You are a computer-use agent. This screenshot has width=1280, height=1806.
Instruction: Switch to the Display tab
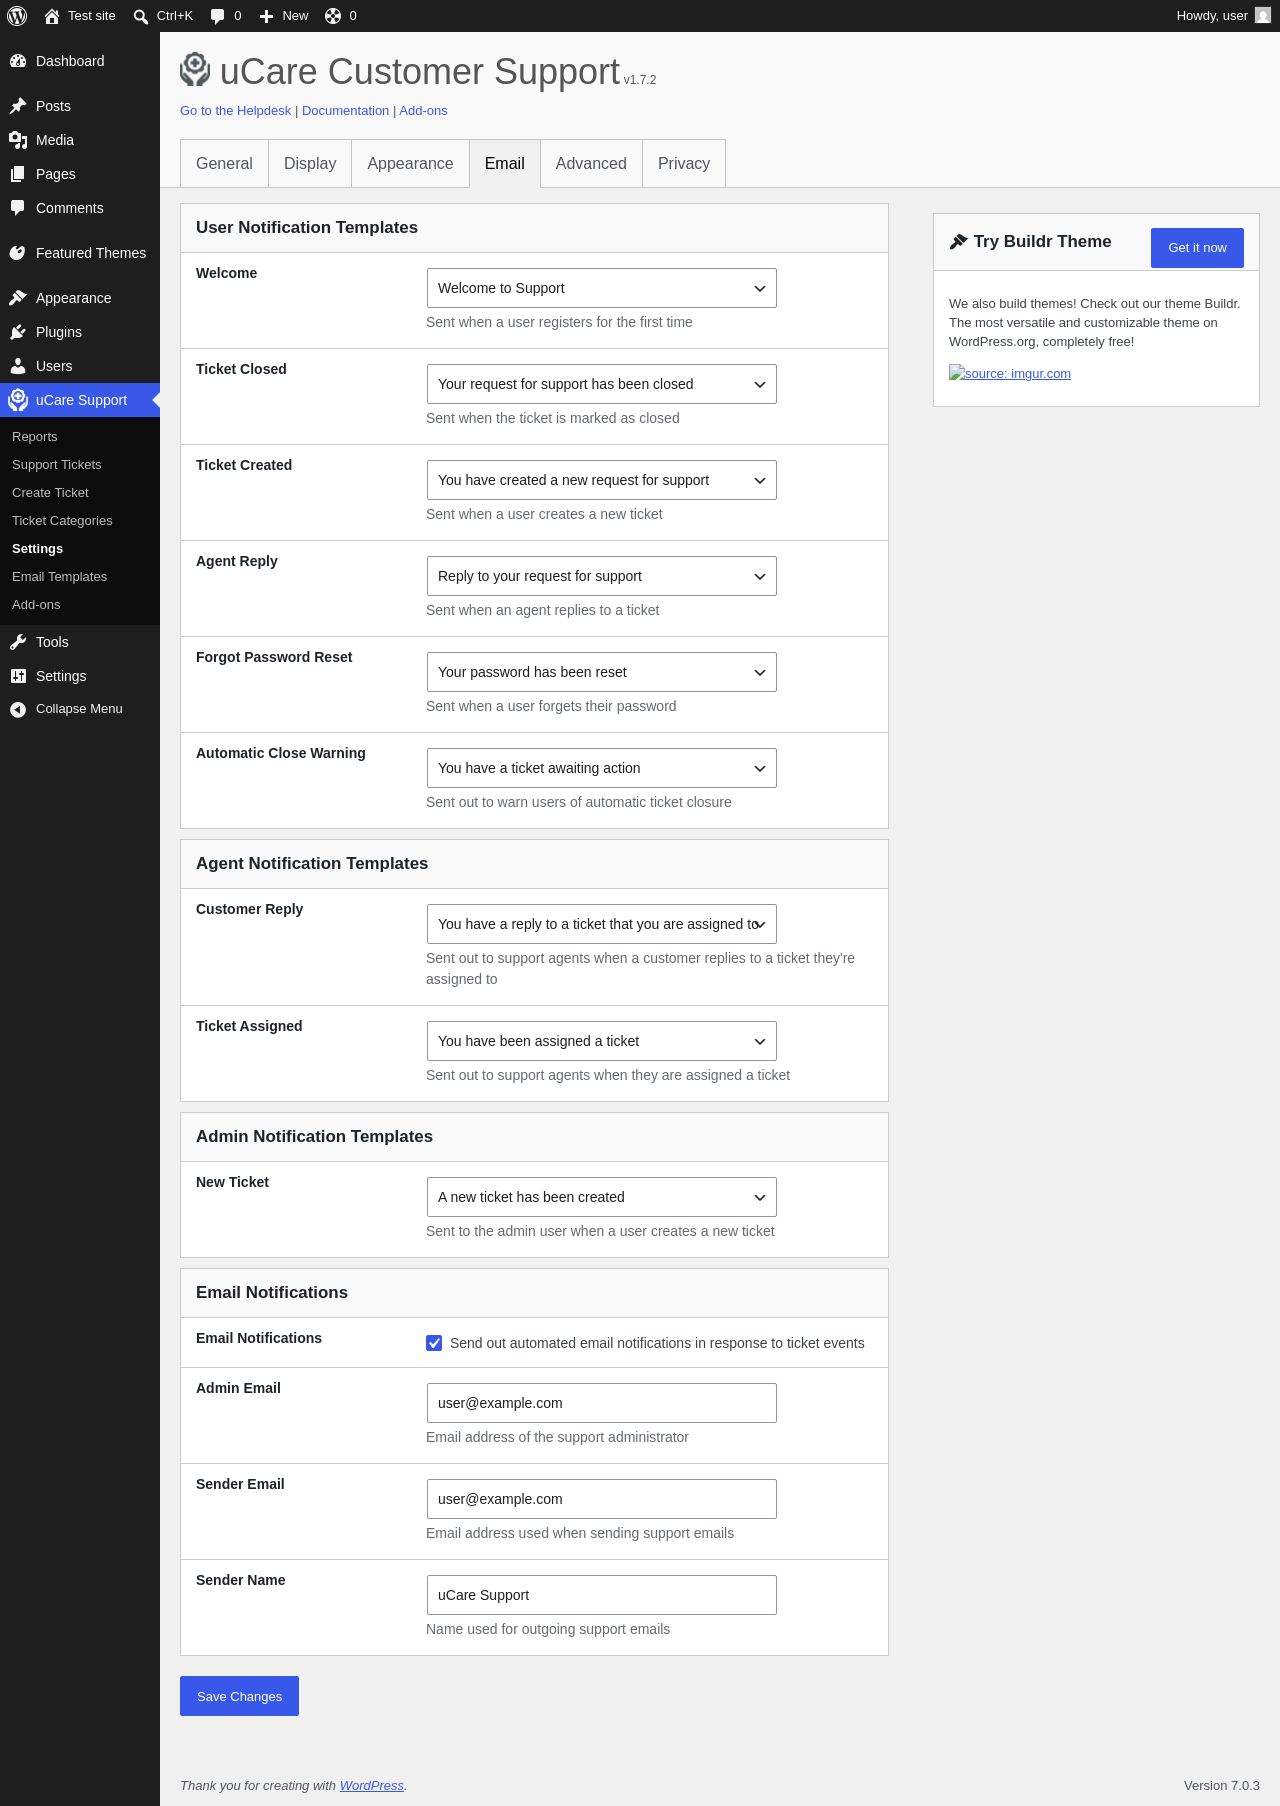(x=310, y=163)
